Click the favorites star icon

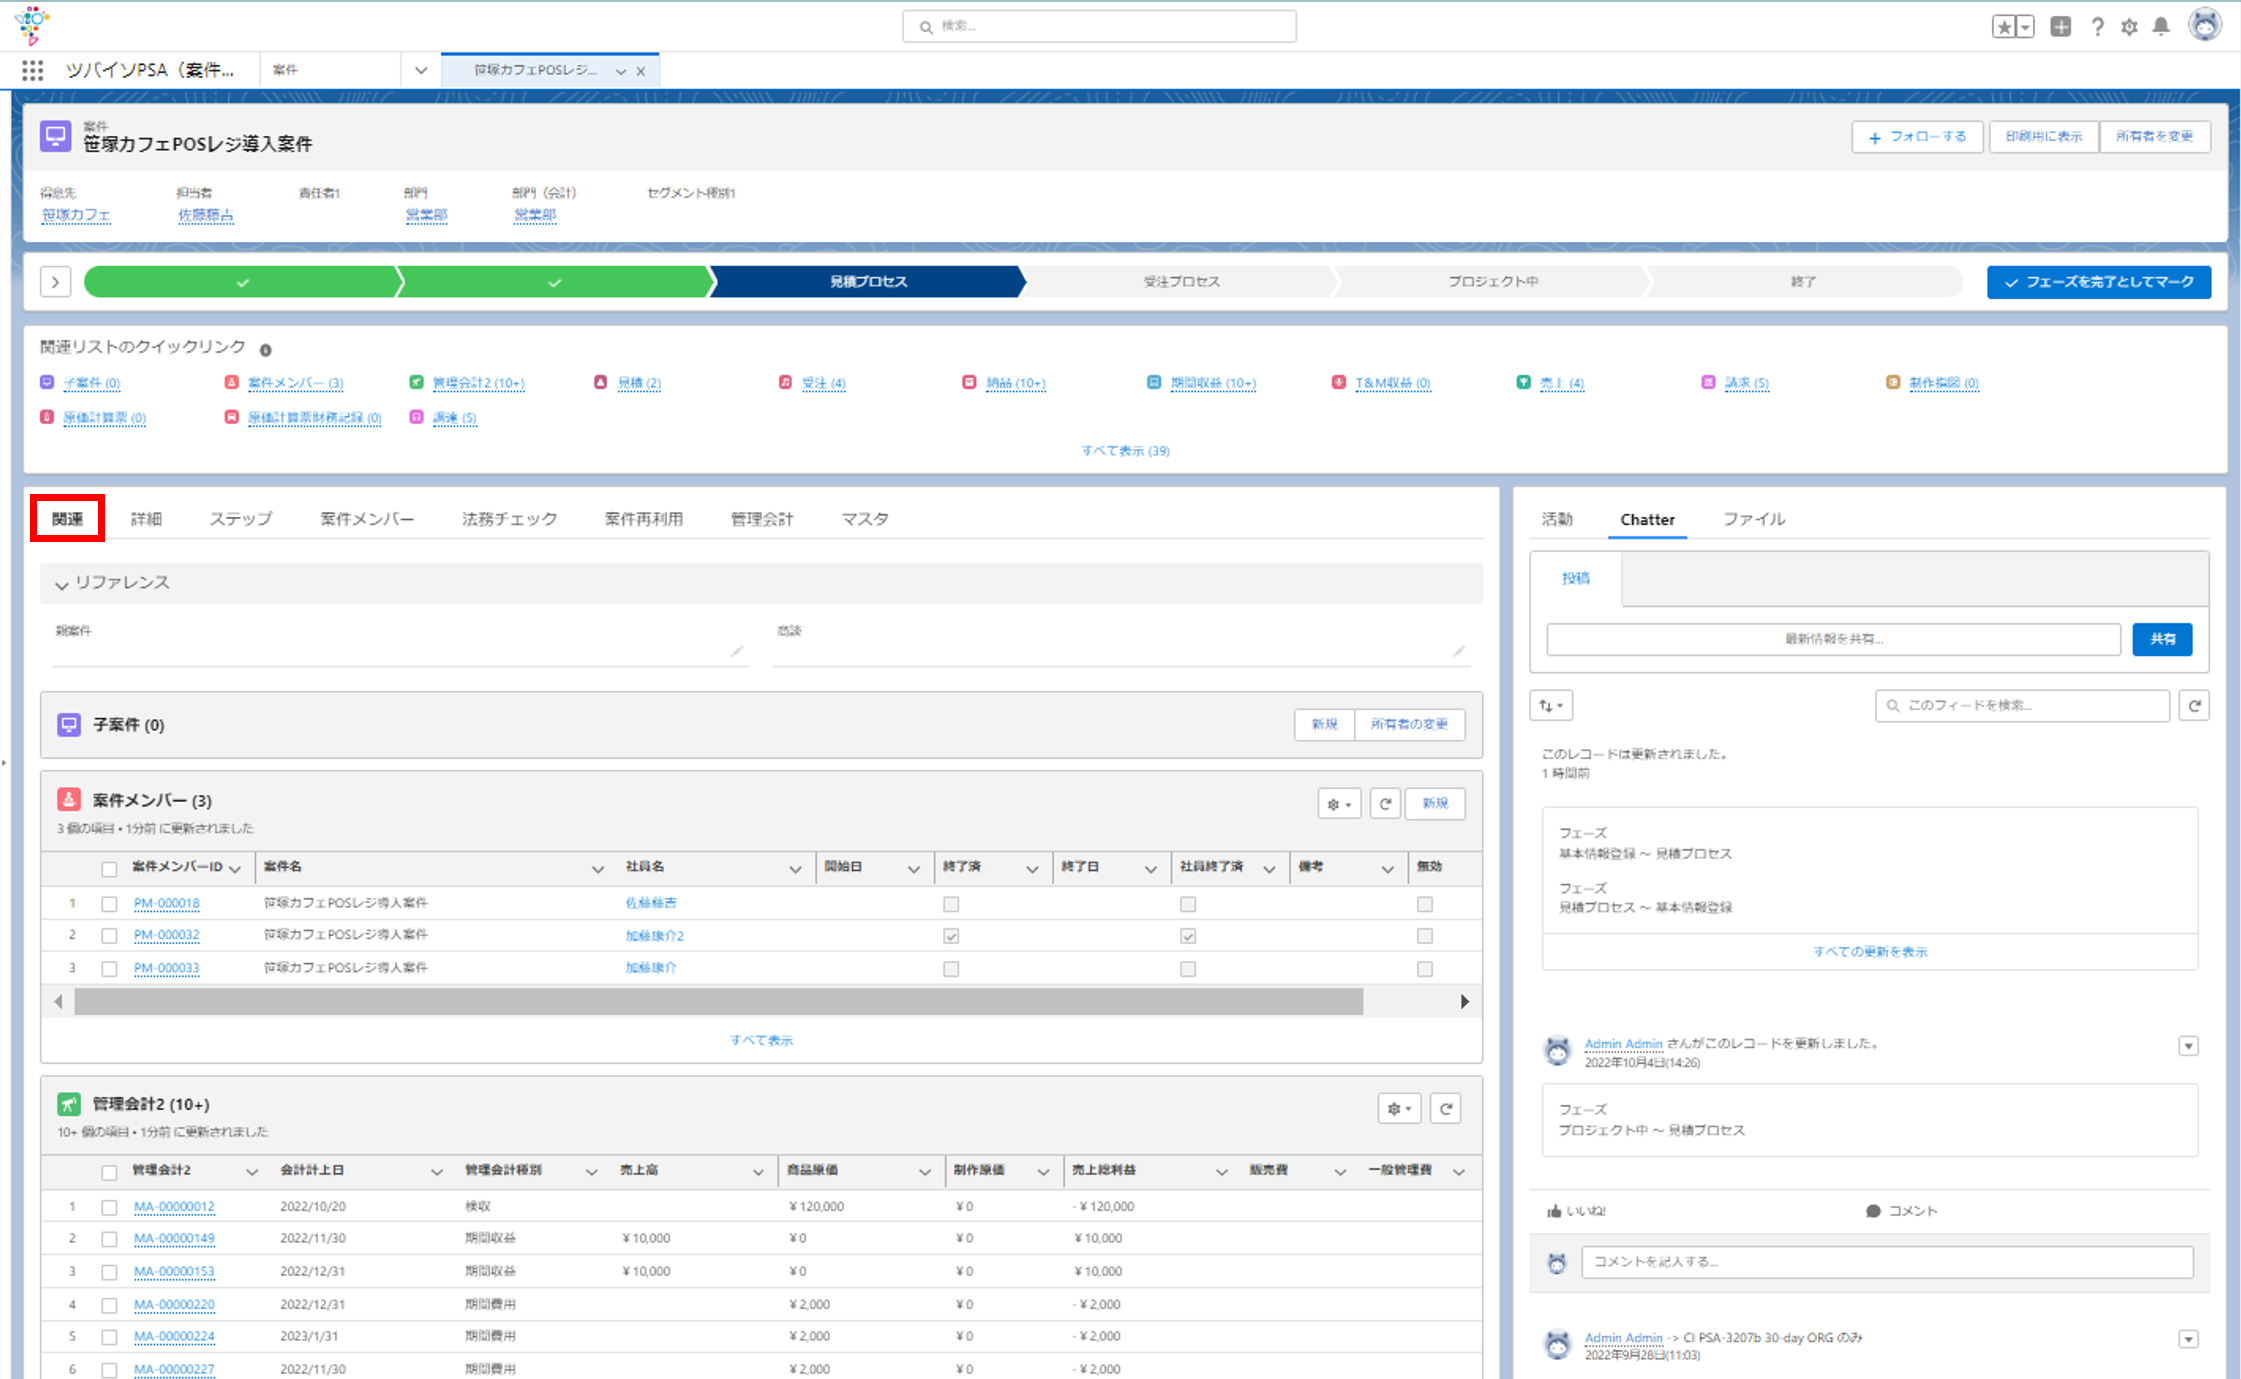pyautogui.click(x=2004, y=27)
